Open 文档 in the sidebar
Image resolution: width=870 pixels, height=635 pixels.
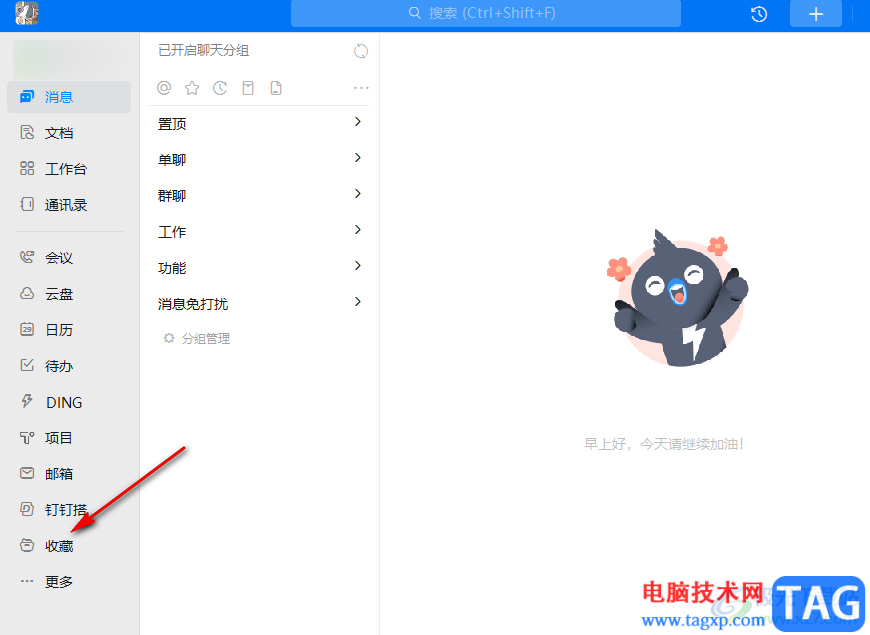pyautogui.click(x=69, y=133)
